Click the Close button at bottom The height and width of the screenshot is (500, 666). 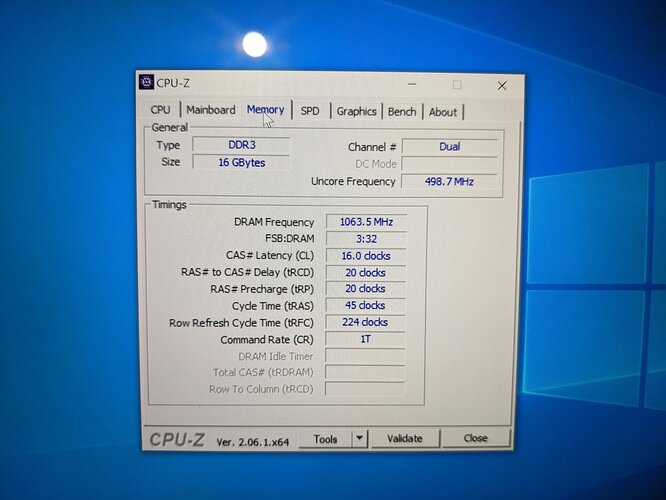click(475, 438)
